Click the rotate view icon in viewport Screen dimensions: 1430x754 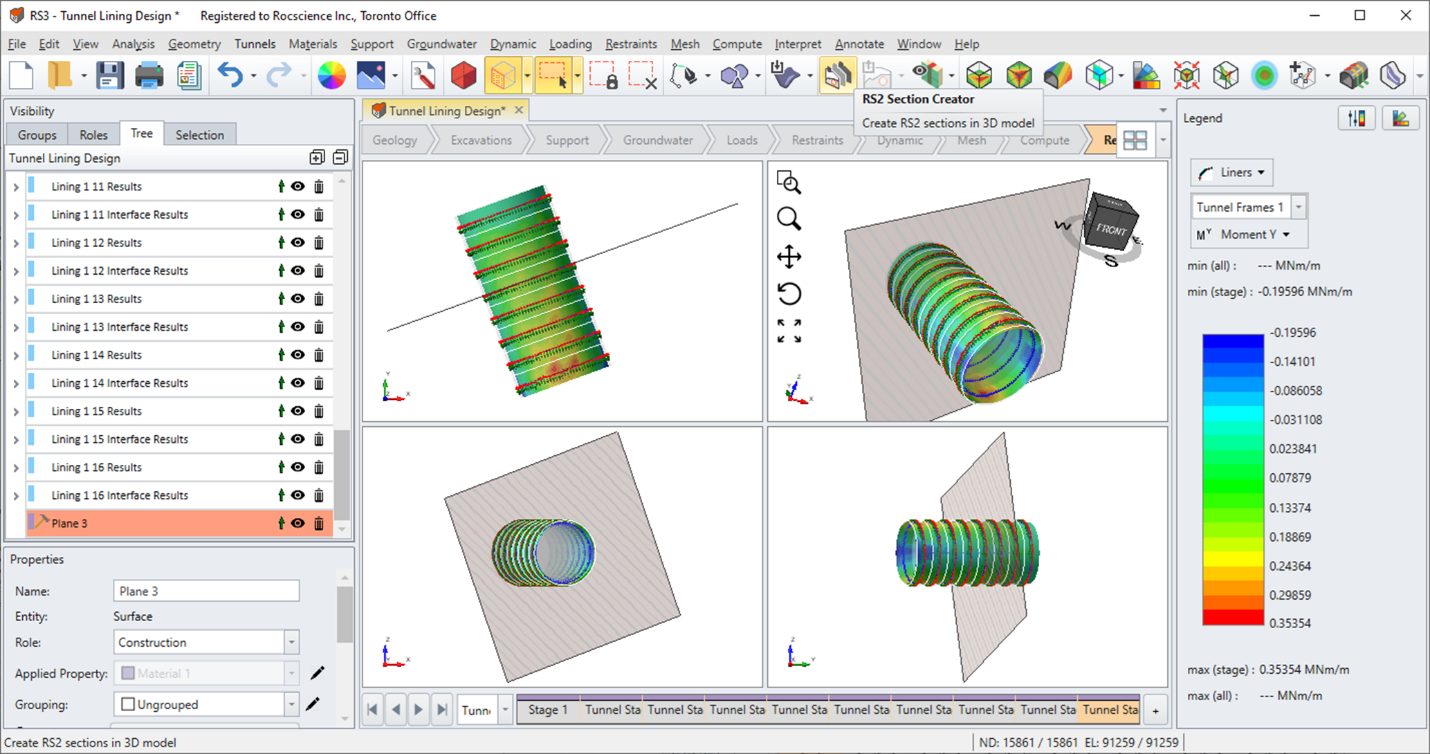point(789,294)
